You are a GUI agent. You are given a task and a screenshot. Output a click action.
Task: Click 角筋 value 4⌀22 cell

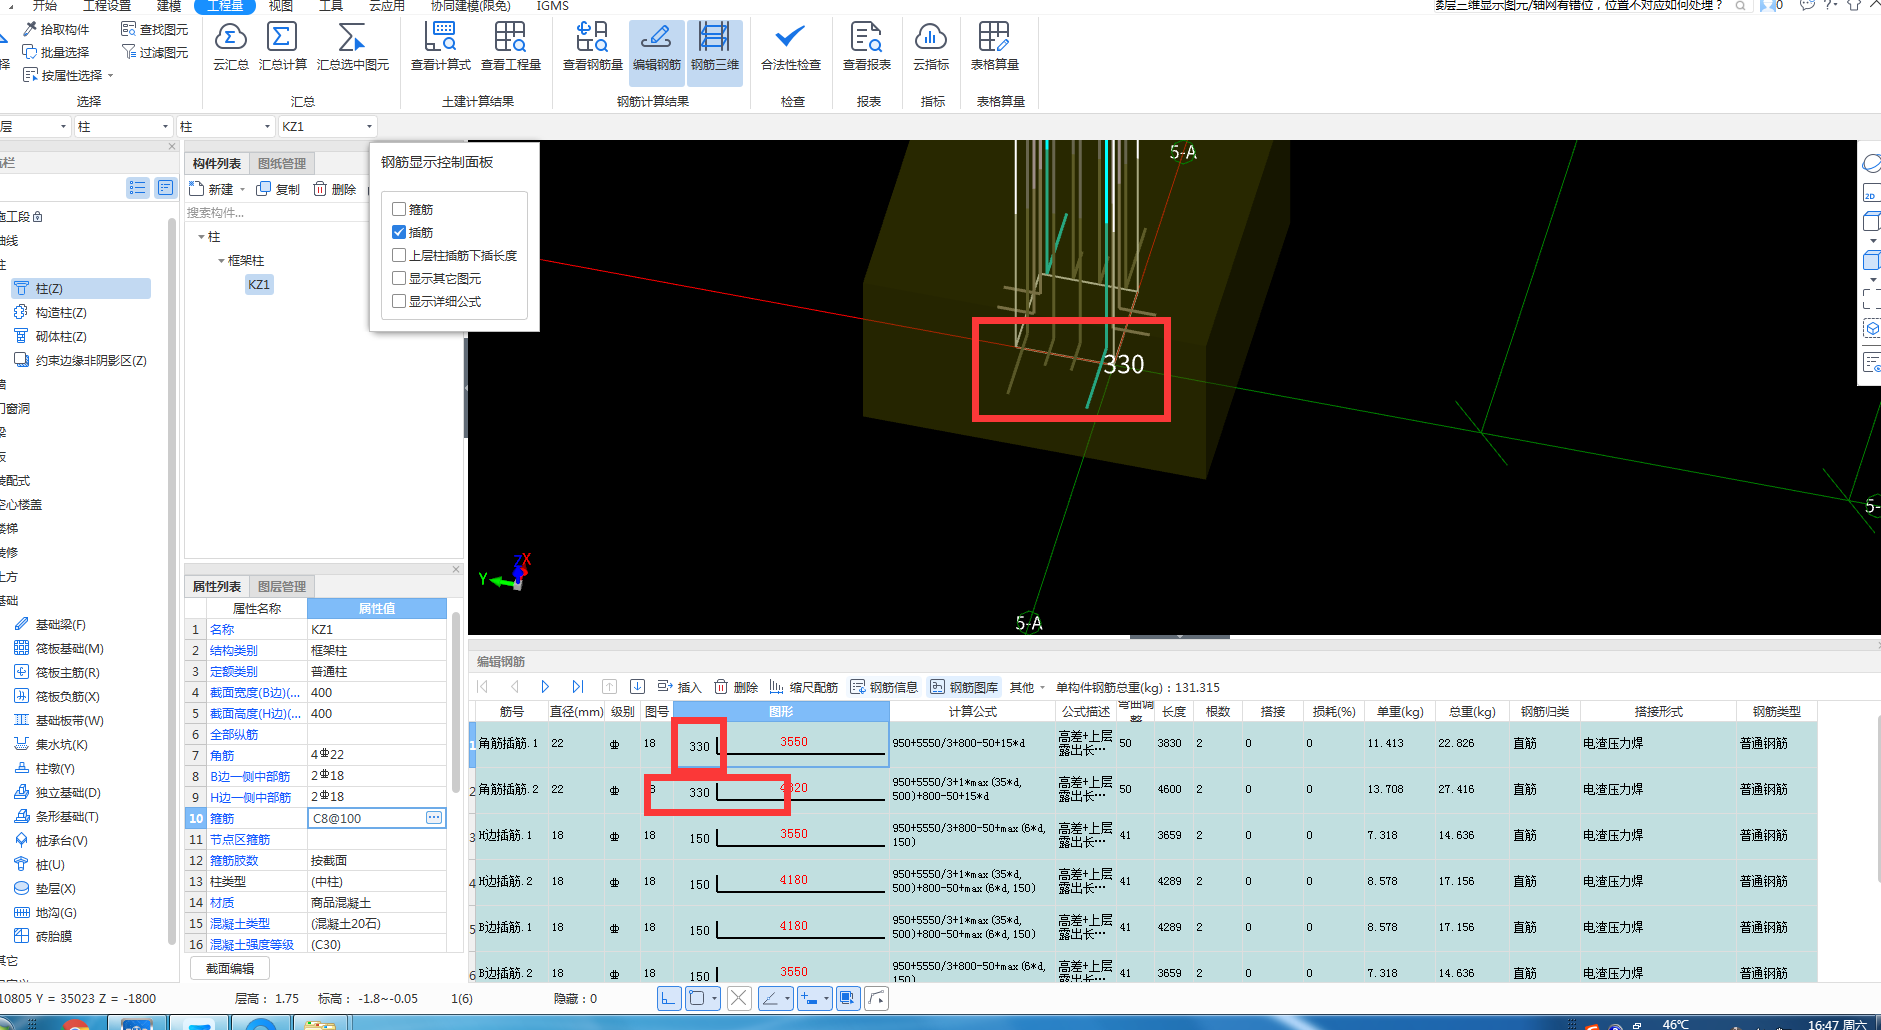(376, 755)
